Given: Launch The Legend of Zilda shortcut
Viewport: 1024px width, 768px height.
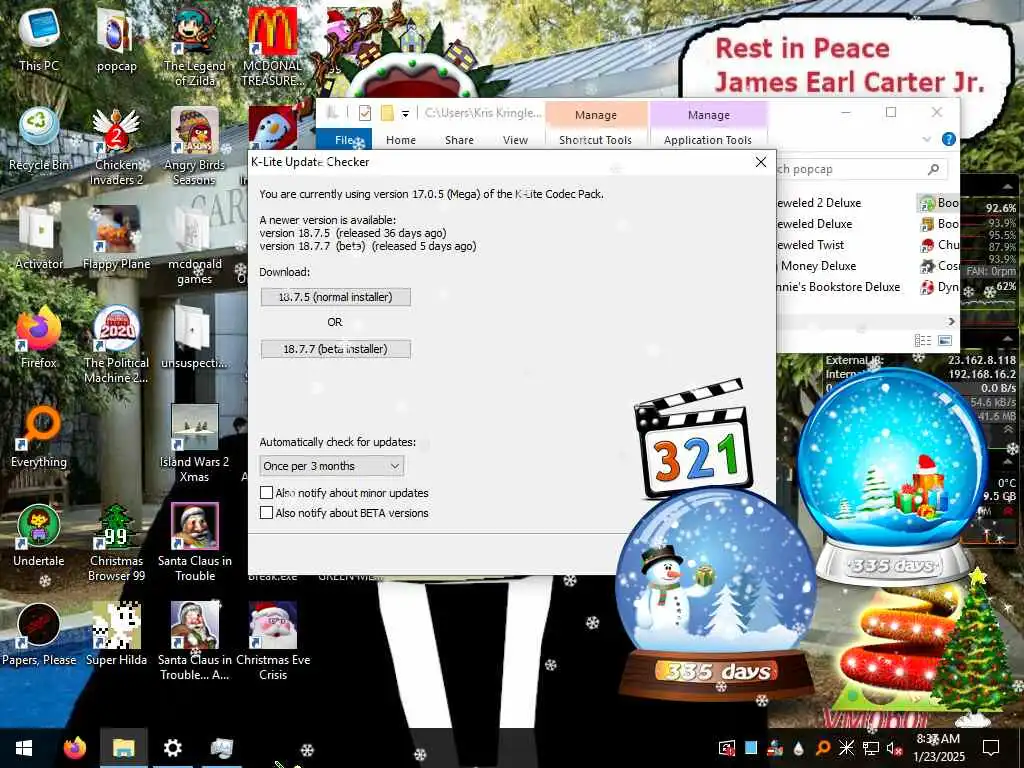Looking at the screenshot, I should pyautogui.click(x=195, y=46).
